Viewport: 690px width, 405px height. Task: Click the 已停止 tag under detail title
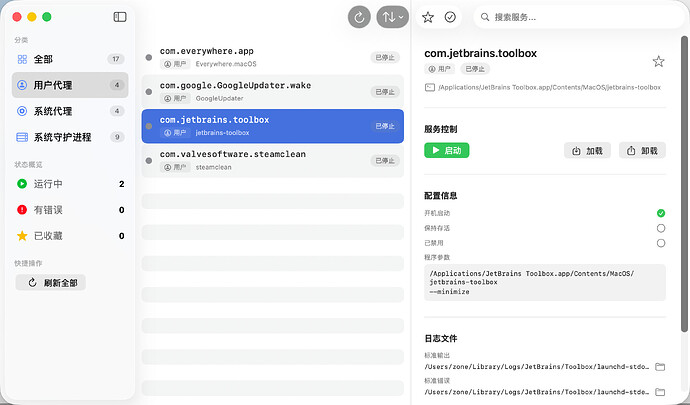click(x=475, y=69)
